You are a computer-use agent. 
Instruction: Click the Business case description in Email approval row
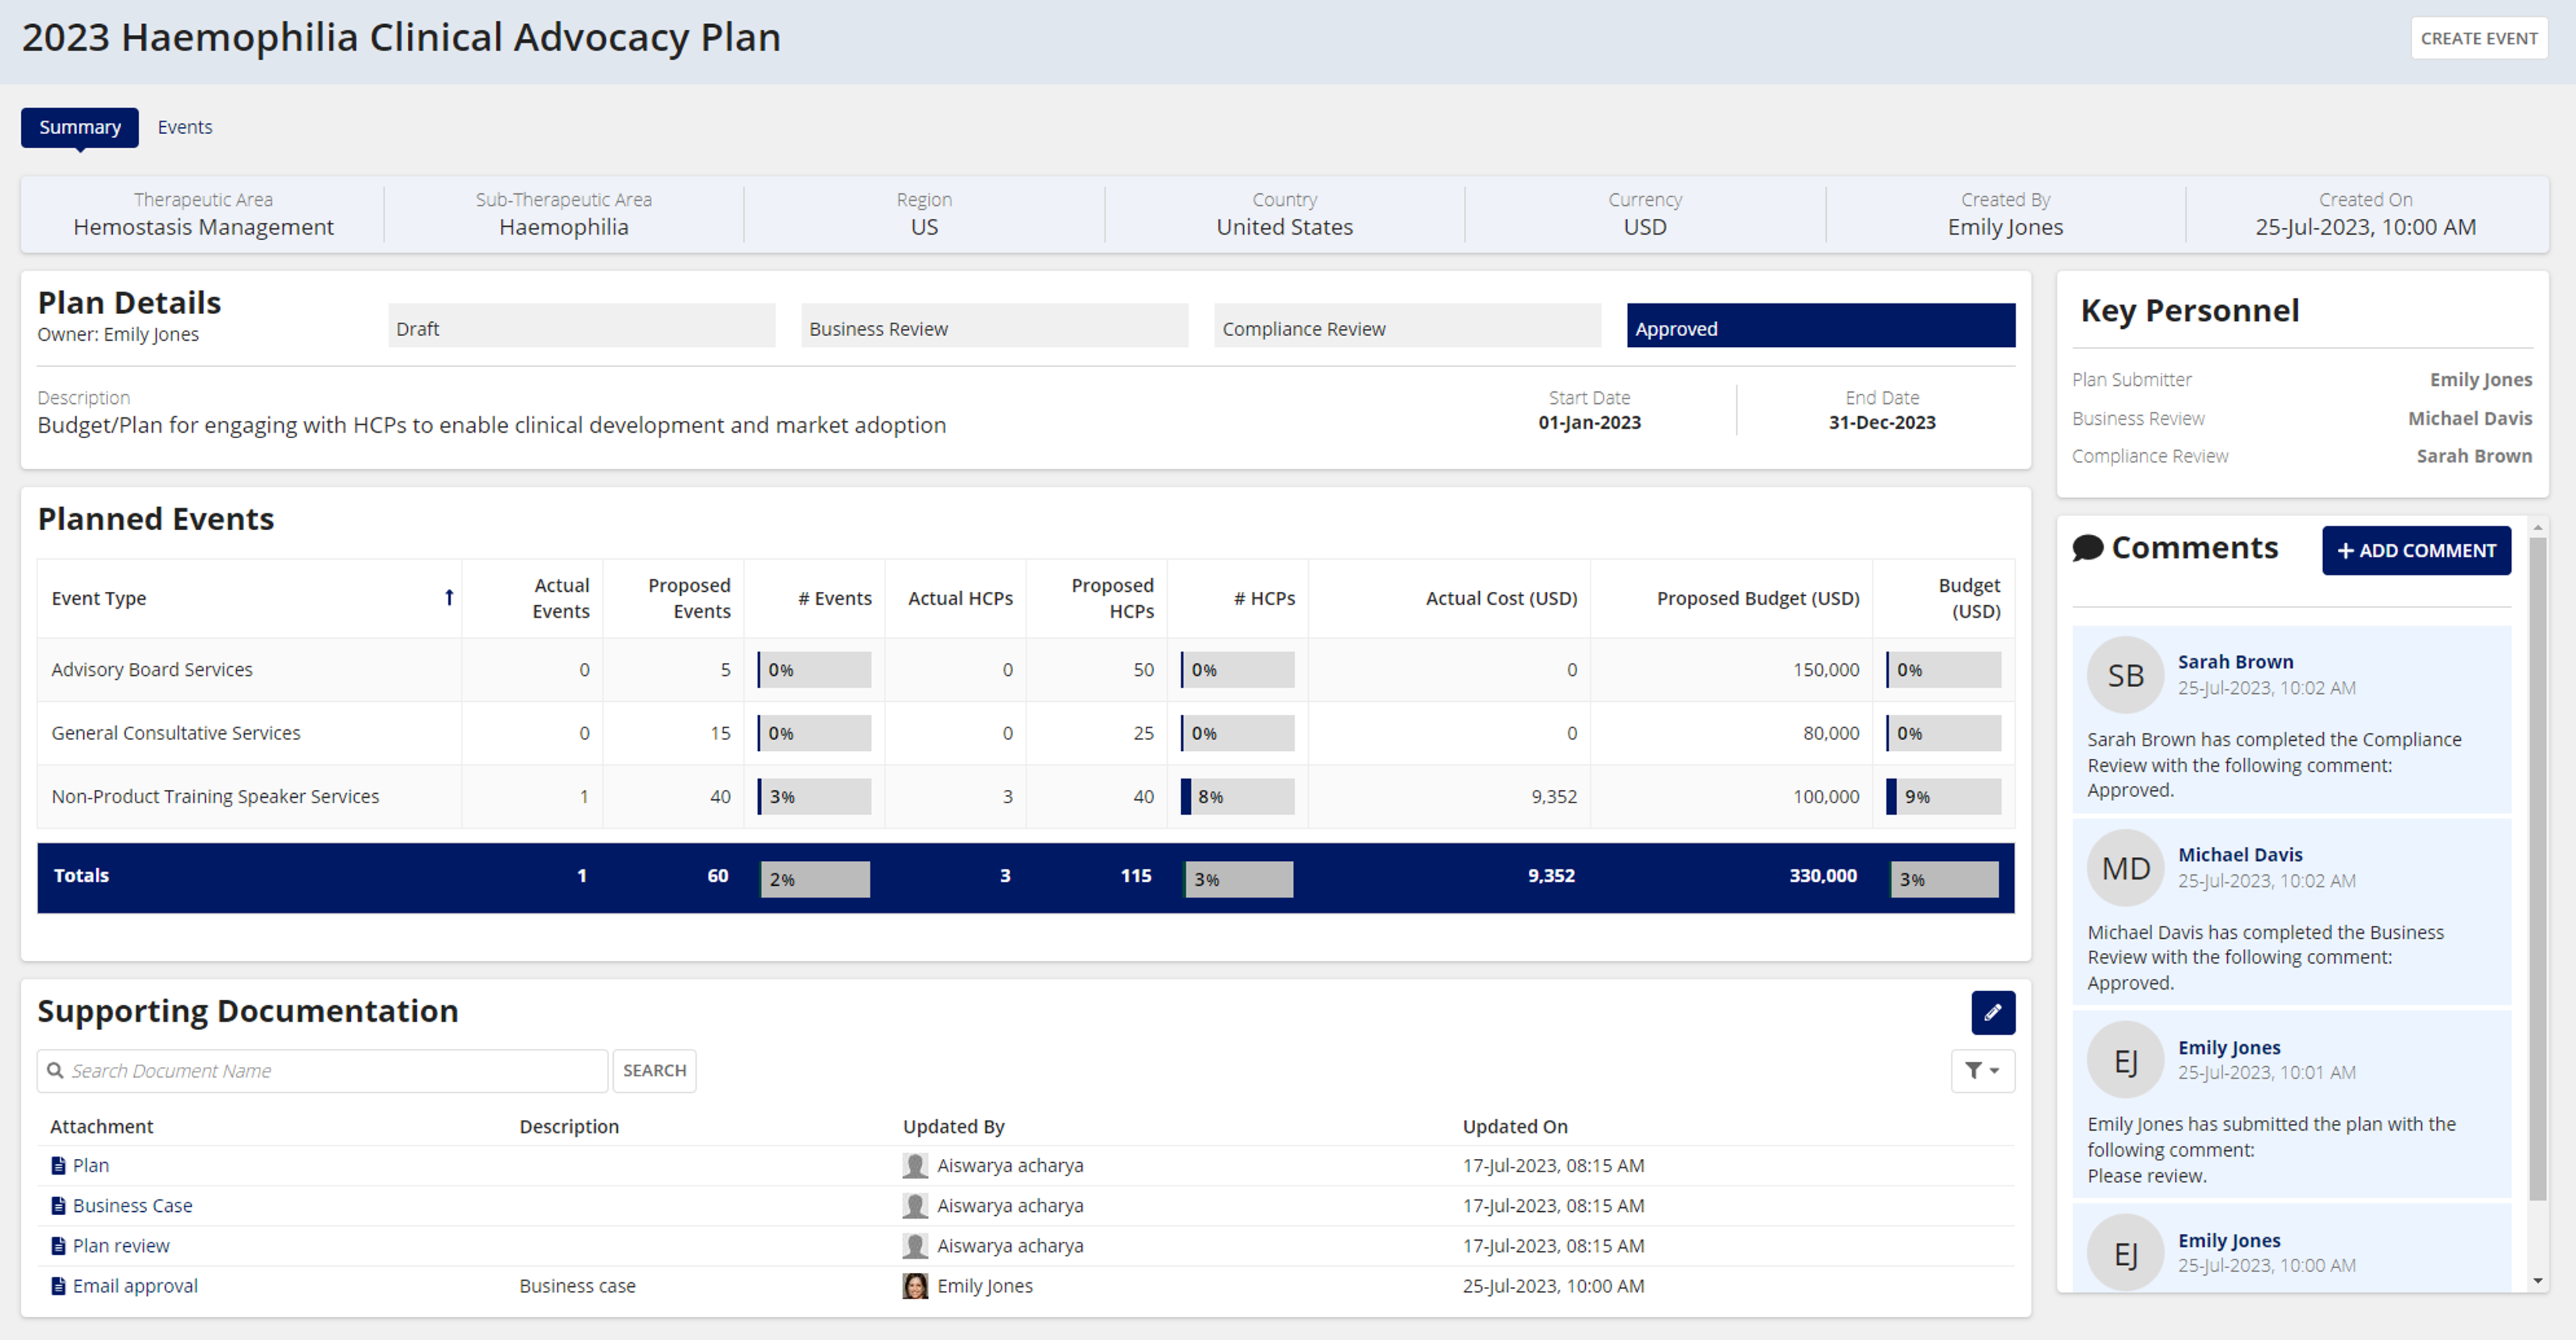[577, 1285]
